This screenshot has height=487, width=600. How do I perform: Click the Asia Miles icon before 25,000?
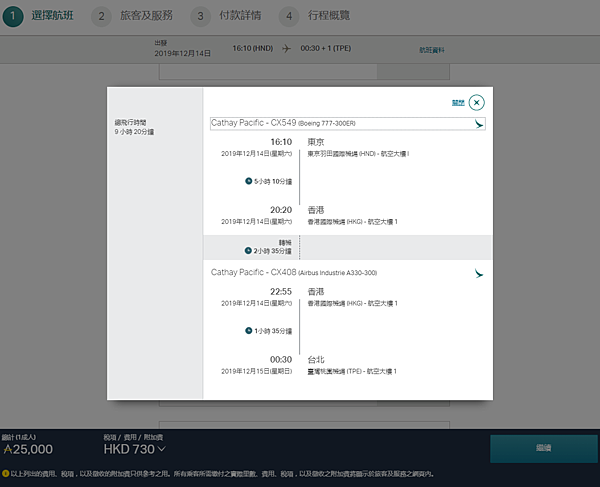[8, 449]
